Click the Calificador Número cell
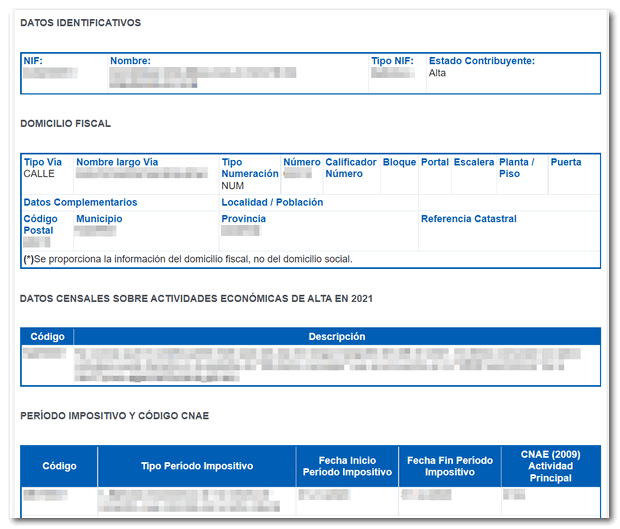Screen dimensions: 620x529 (351, 174)
